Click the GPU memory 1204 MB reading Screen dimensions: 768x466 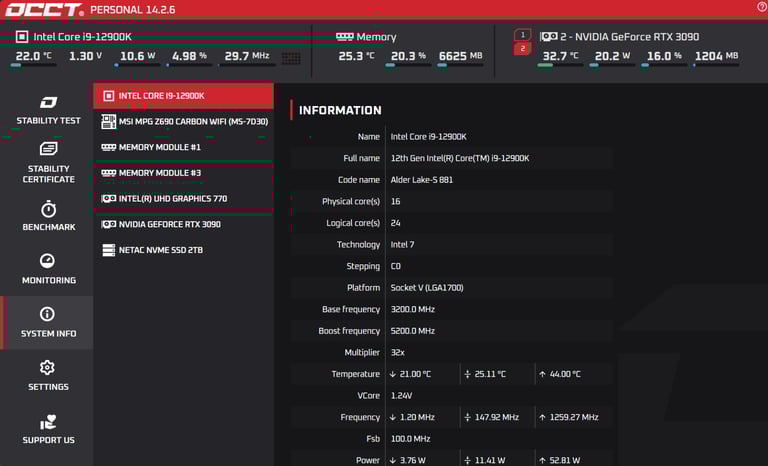[x=717, y=56]
